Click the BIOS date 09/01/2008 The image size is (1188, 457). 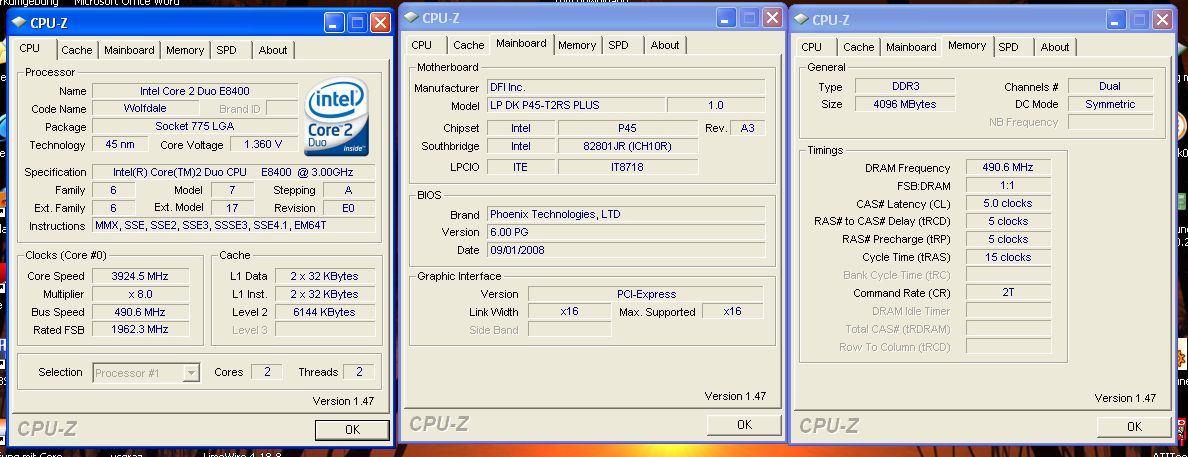tap(625, 250)
